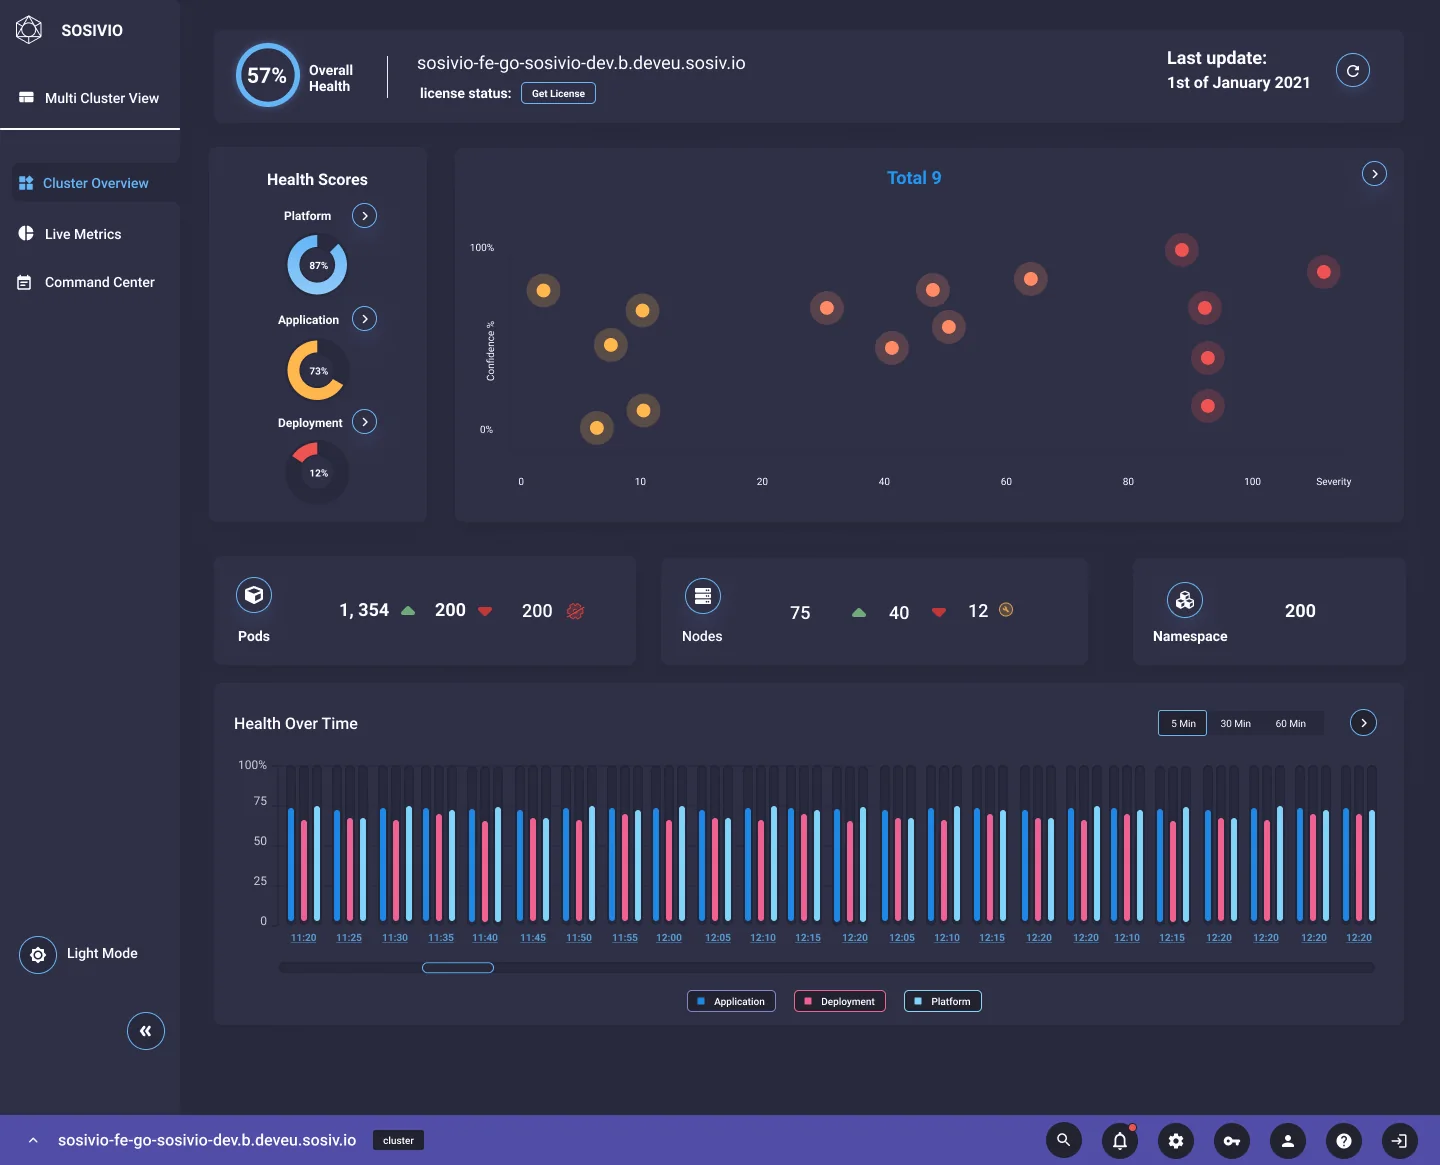Click the Sosivio logo icon
This screenshot has width=1440, height=1165.
click(x=29, y=30)
